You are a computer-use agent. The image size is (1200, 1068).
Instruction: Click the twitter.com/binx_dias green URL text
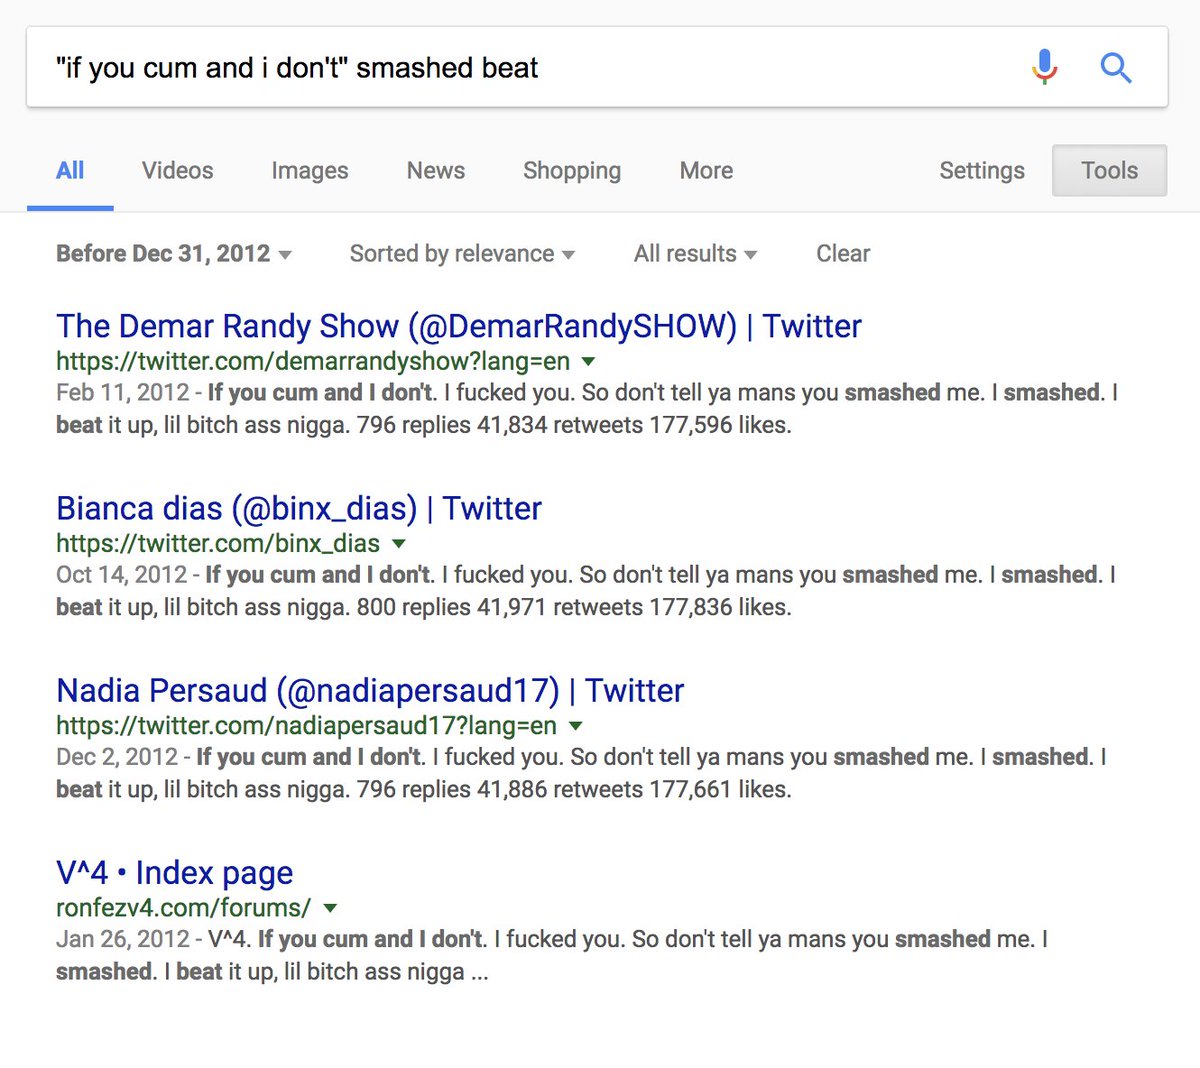click(x=218, y=543)
